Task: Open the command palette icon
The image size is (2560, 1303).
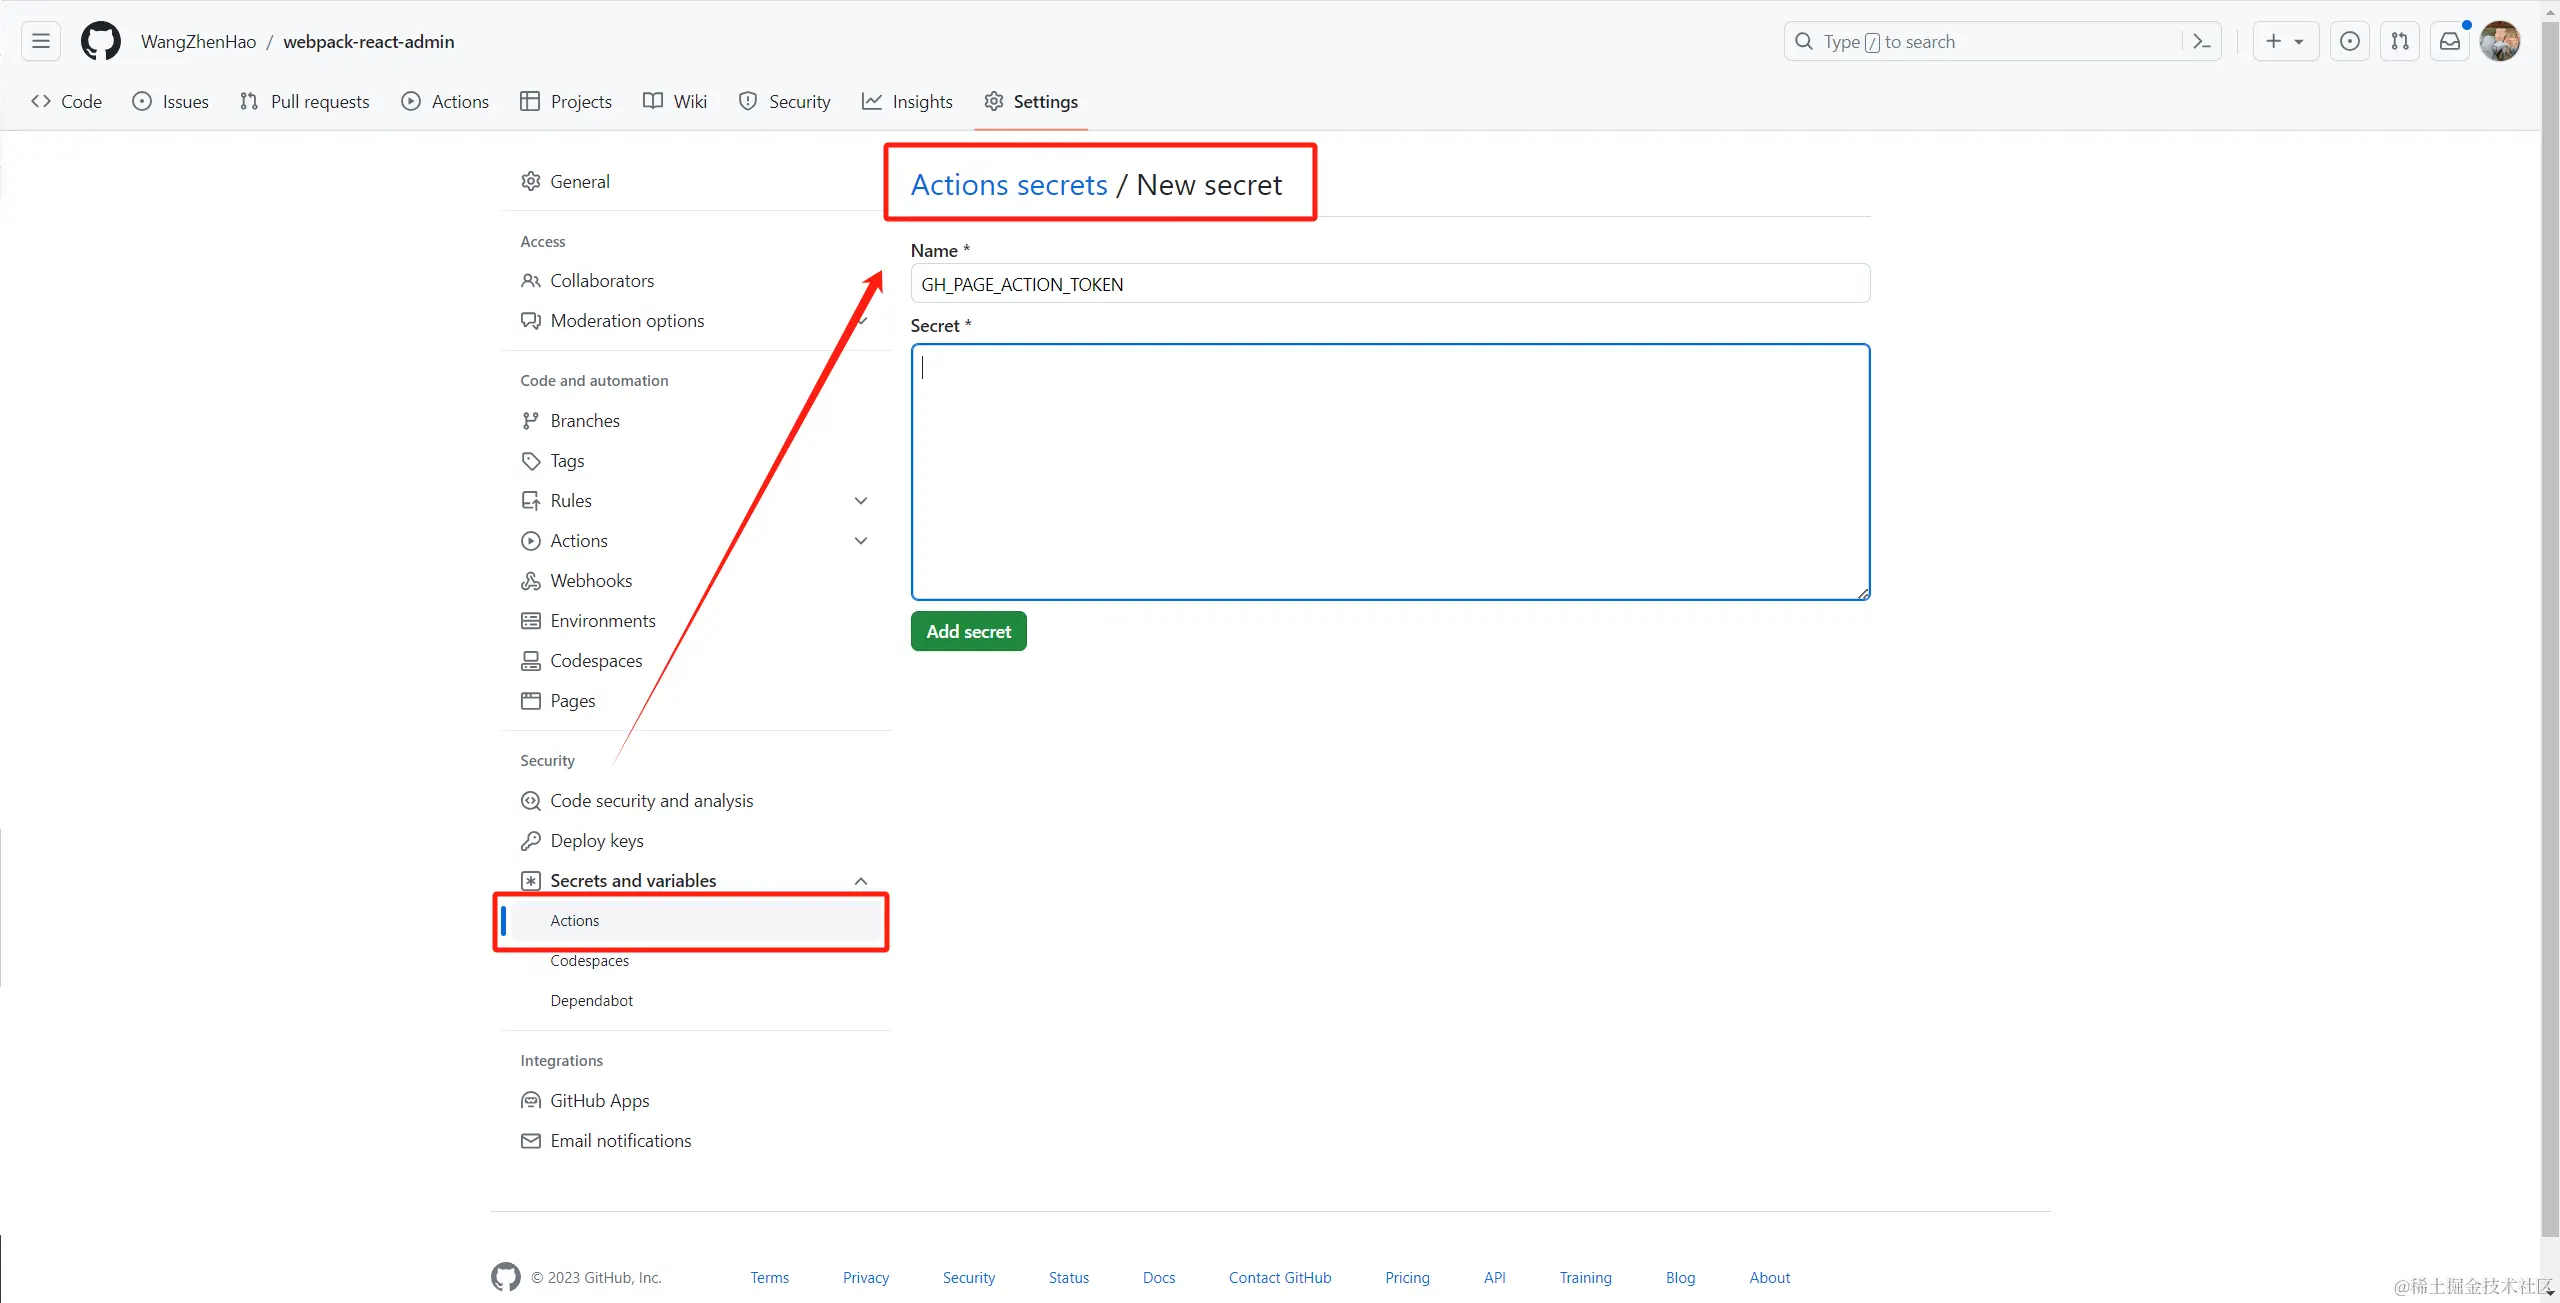Action: click(2201, 41)
